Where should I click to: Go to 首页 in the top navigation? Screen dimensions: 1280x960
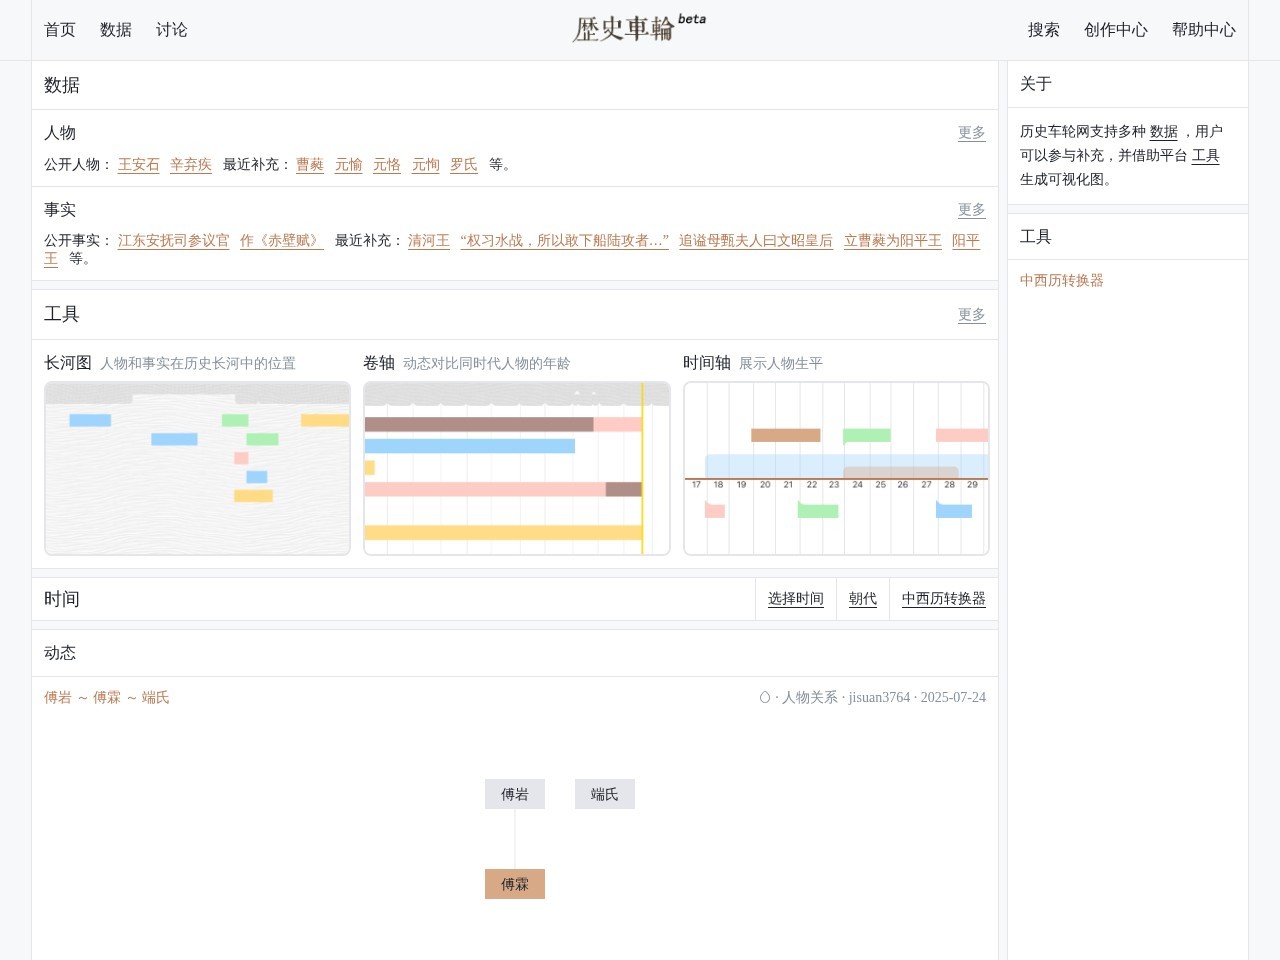(60, 30)
